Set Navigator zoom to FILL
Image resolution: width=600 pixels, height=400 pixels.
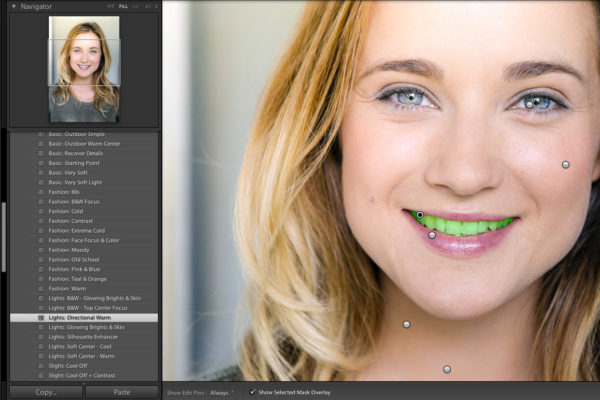click(x=123, y=7)
